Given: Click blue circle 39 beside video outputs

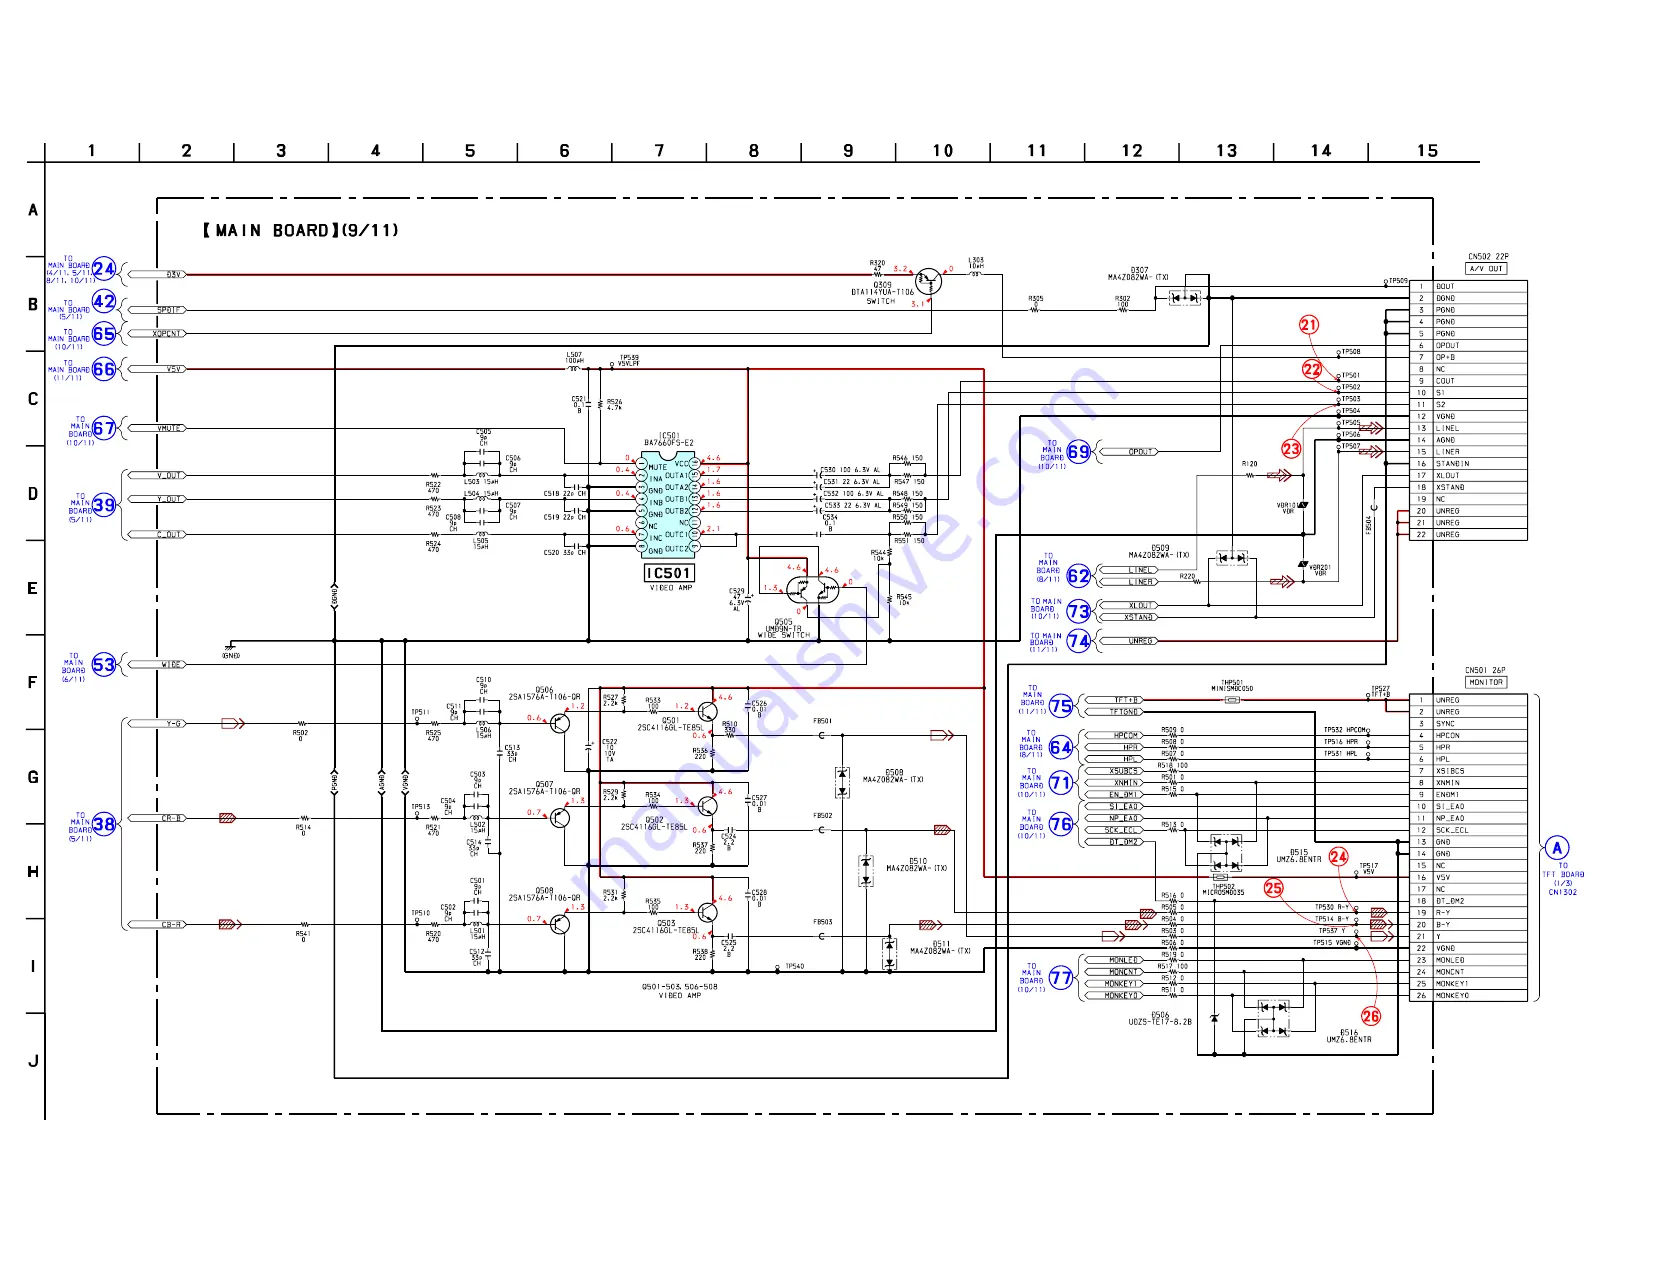Looking at the screenshot, I should click(x=104, y=505).
